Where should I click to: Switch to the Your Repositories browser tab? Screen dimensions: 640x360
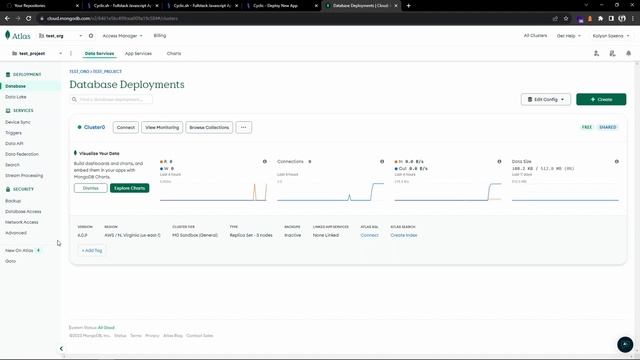click(x=41, y=6)
